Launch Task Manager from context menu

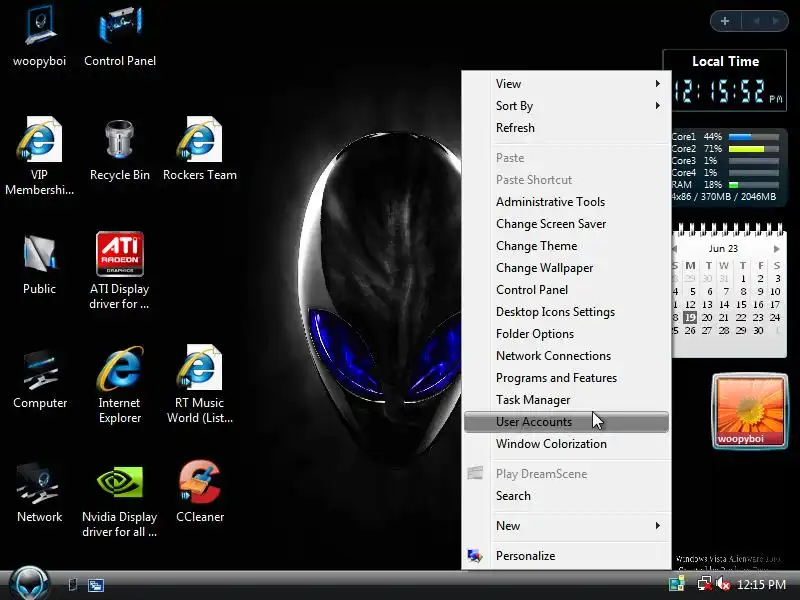click(x=566, y=399)
